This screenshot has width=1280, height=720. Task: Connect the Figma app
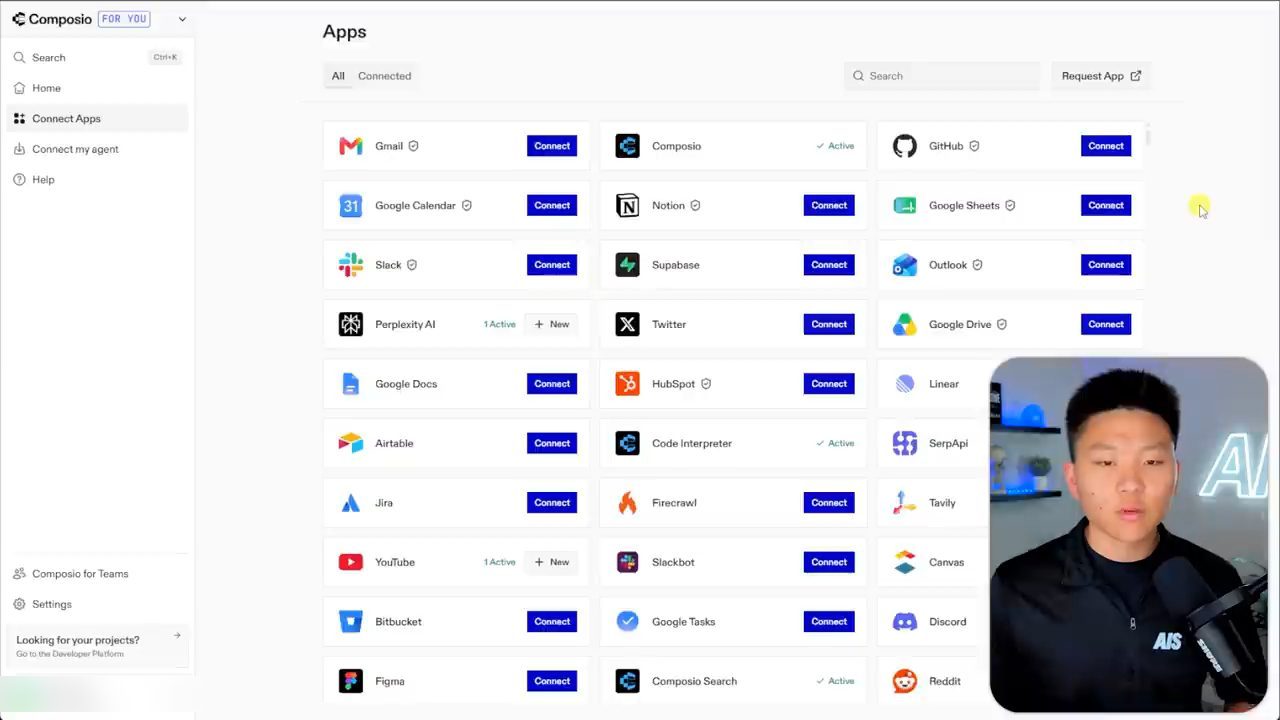point(552,681)
